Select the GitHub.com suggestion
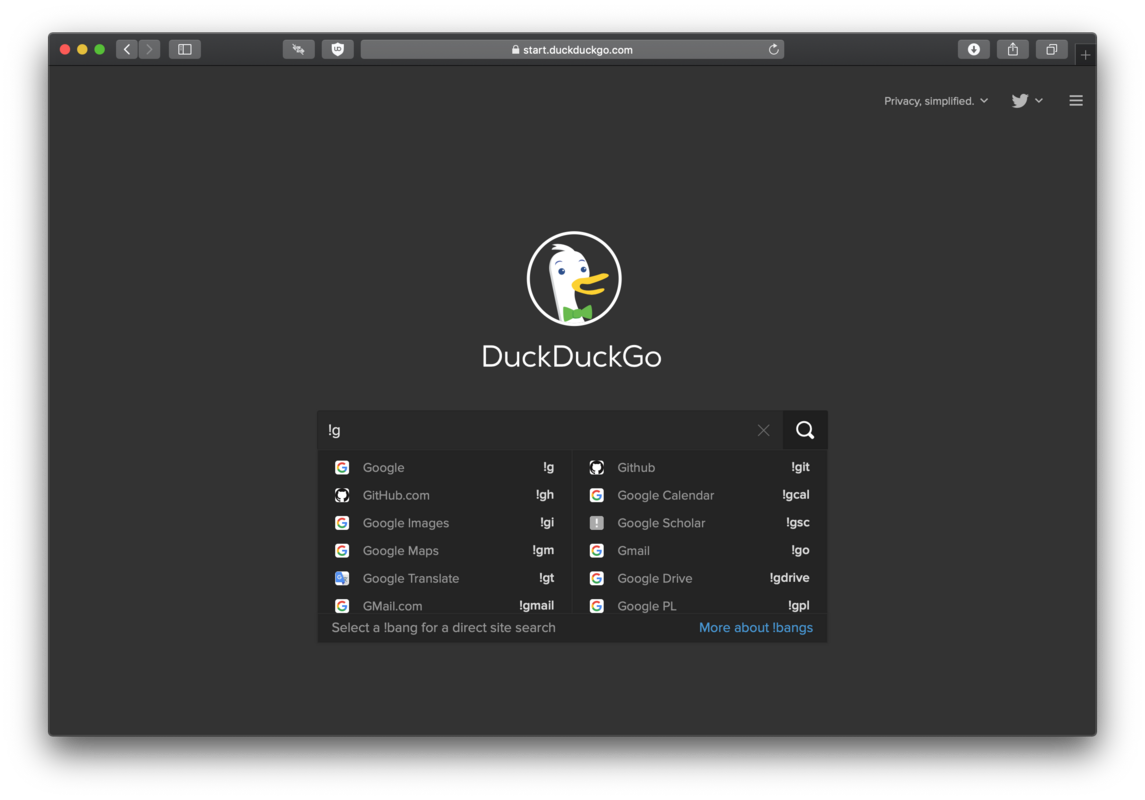Screen dimensions: 1145x800 point(445,495)
